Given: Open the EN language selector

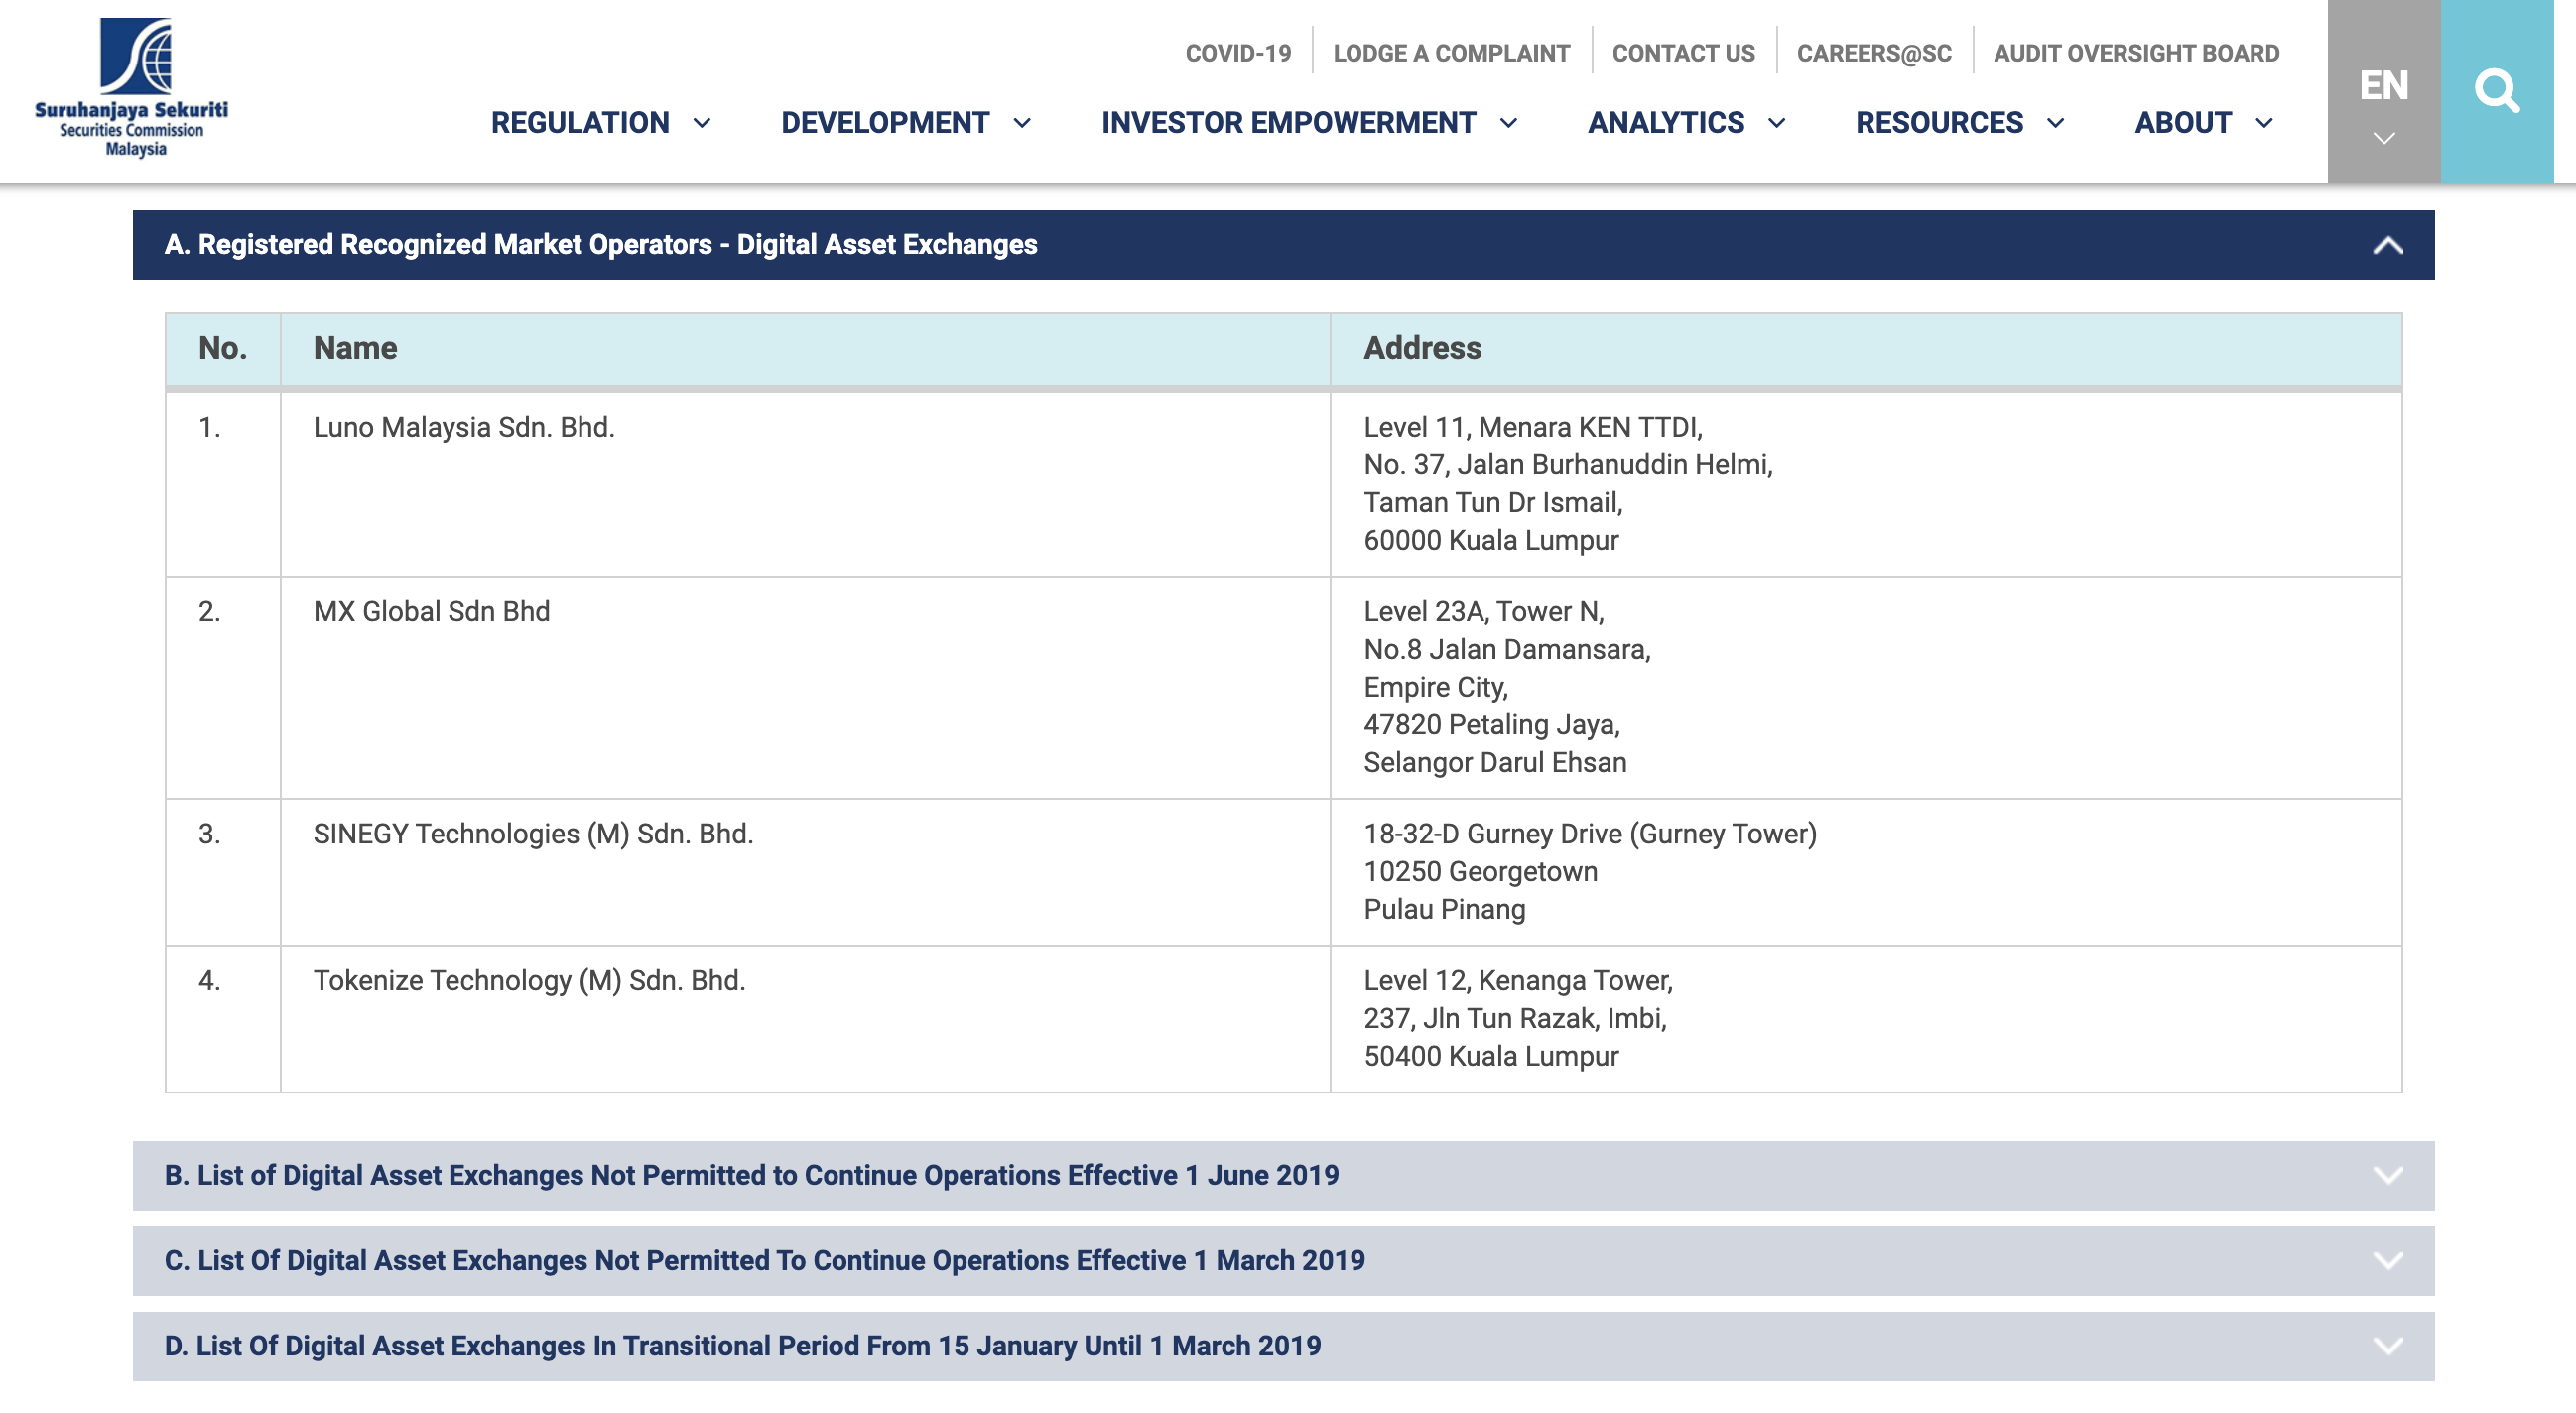Looking at the screenshot, I should click(2384, 91).
